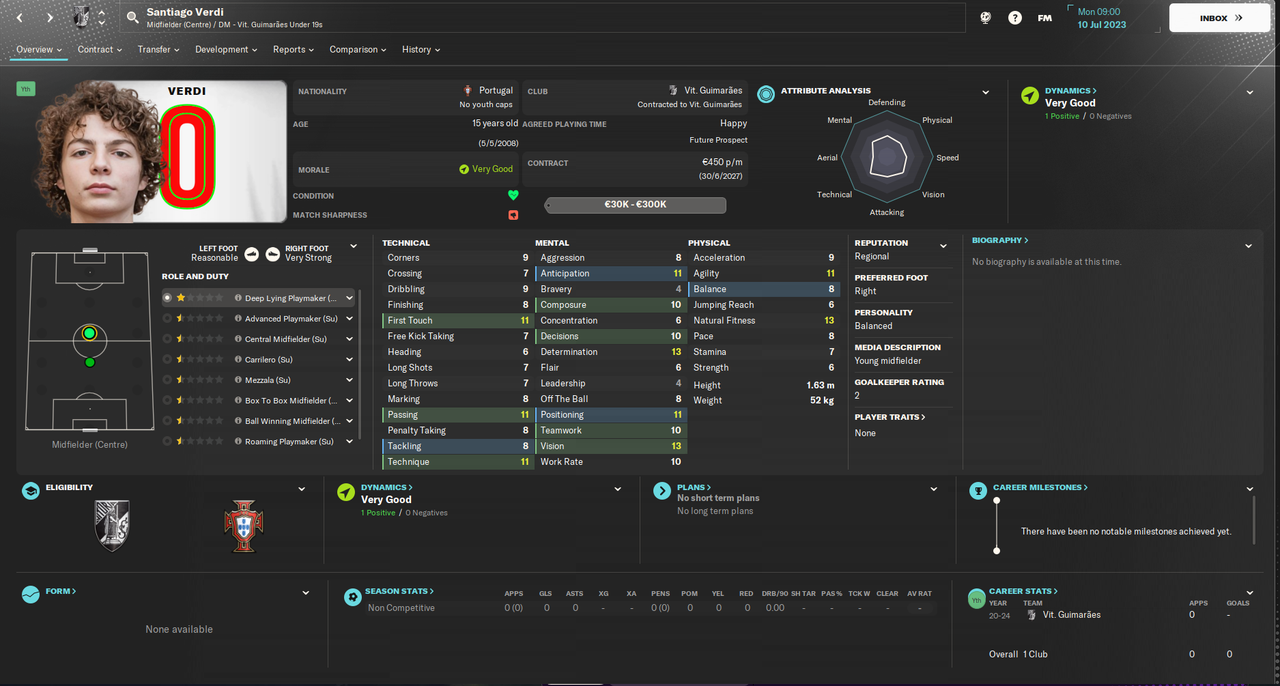The image size is (1280, 686).
Task: Select the Ball Winning Midfielder radio
Action: pos(167,421)
